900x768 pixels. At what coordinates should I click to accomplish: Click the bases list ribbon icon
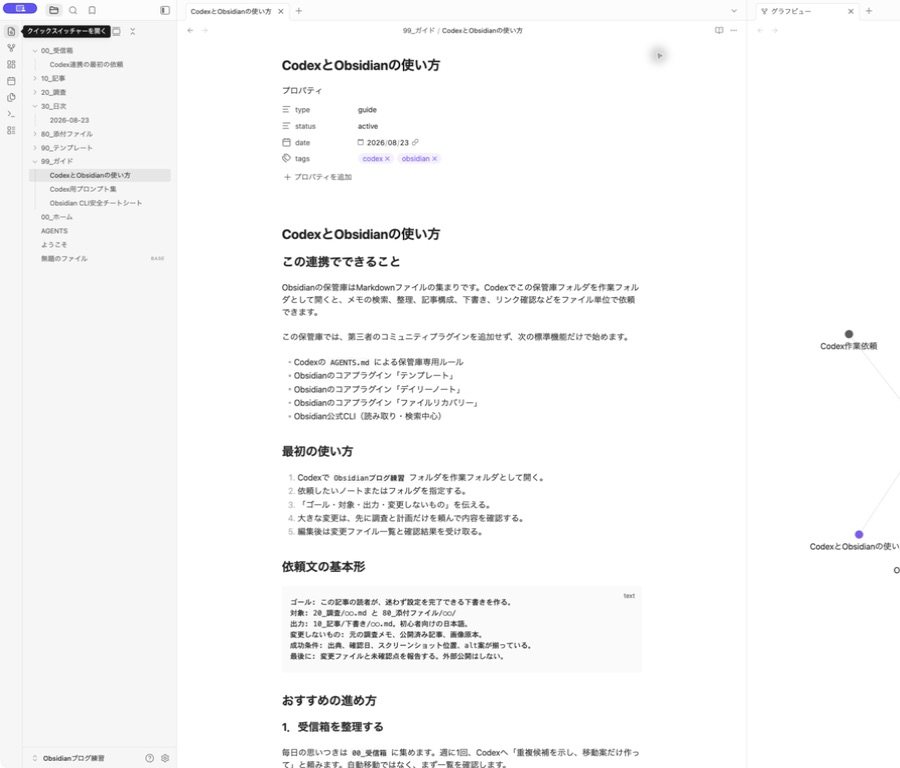[11, 130]
